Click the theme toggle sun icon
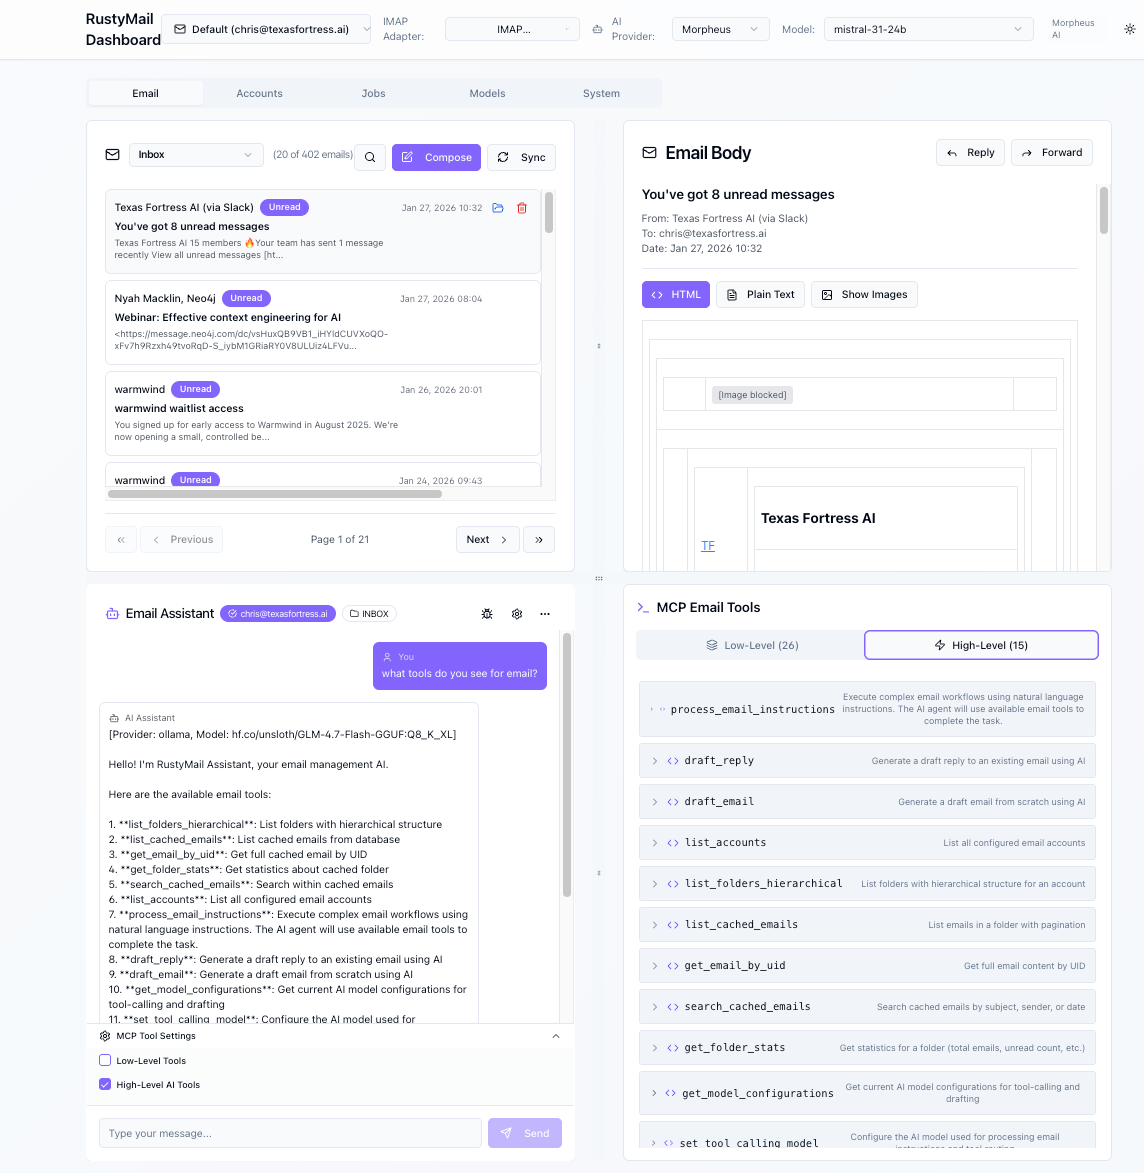 pyautogui.click(x=1130, y=29)
